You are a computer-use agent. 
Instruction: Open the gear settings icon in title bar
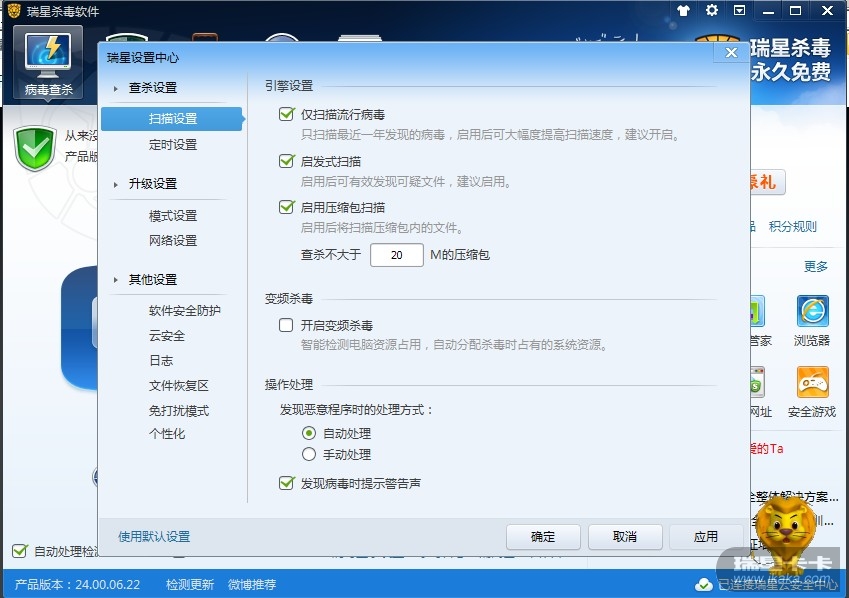(711, 10)
